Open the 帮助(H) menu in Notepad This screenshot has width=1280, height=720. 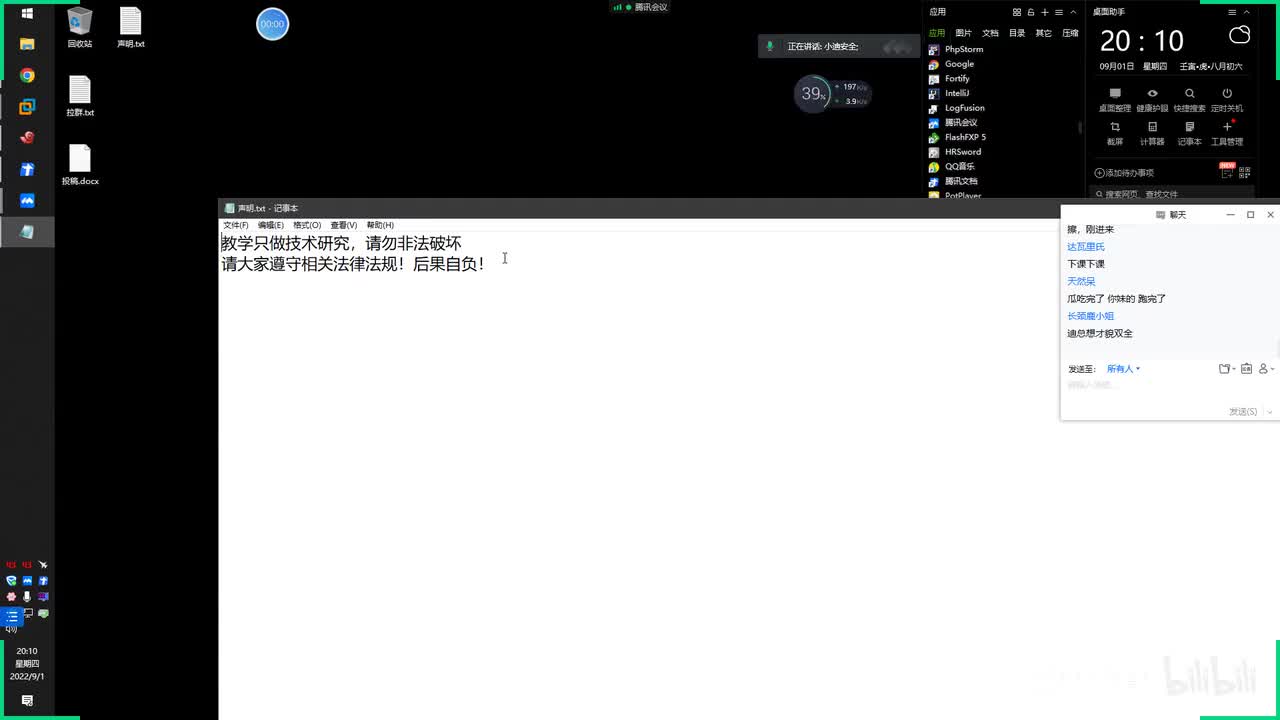click(x=380, y=225)
